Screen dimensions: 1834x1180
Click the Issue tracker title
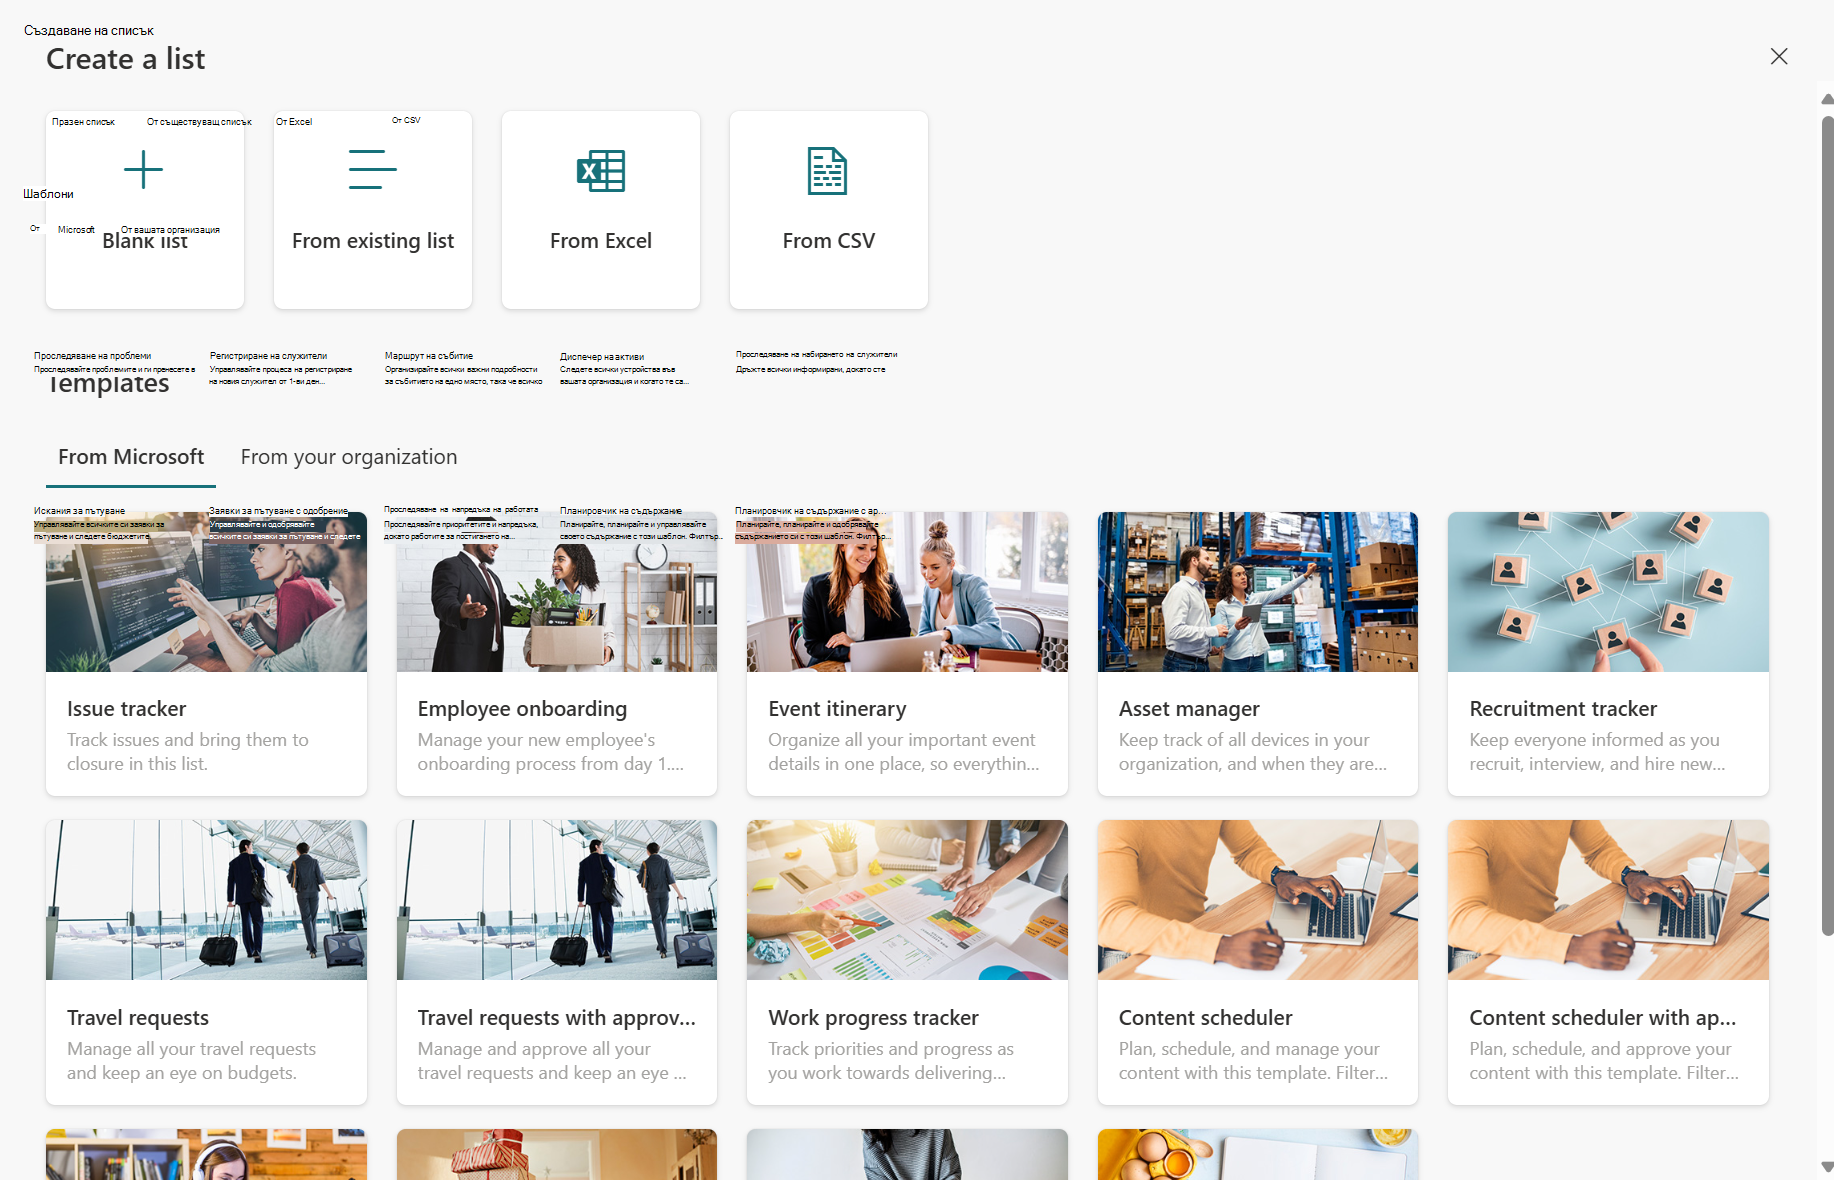[x=127, y=709]
